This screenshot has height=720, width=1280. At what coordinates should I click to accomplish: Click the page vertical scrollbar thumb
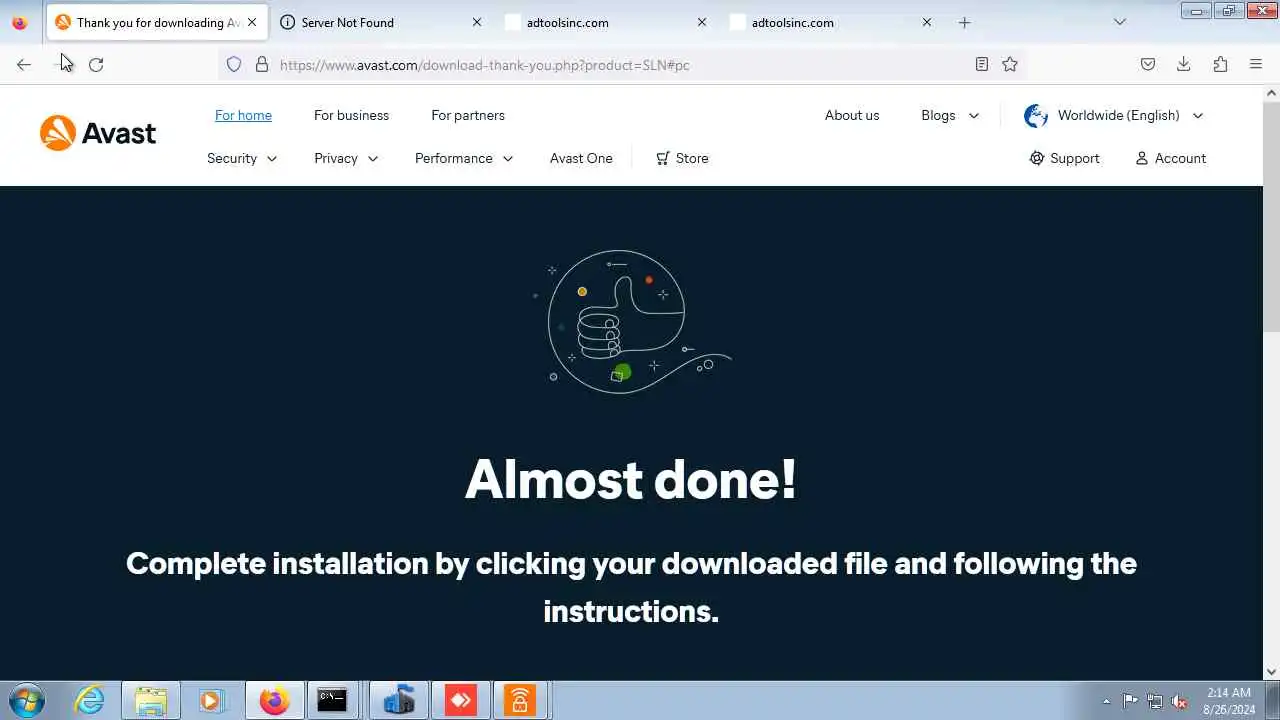pyautogui.click(x=1271, y=215)
